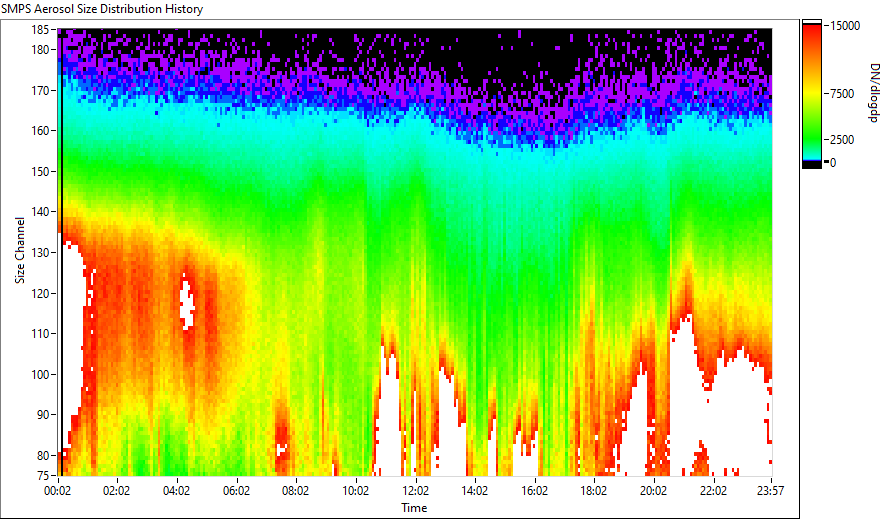884x519 pixels.
Task: Click the 110 size channel tick
Action: (41, 334)
